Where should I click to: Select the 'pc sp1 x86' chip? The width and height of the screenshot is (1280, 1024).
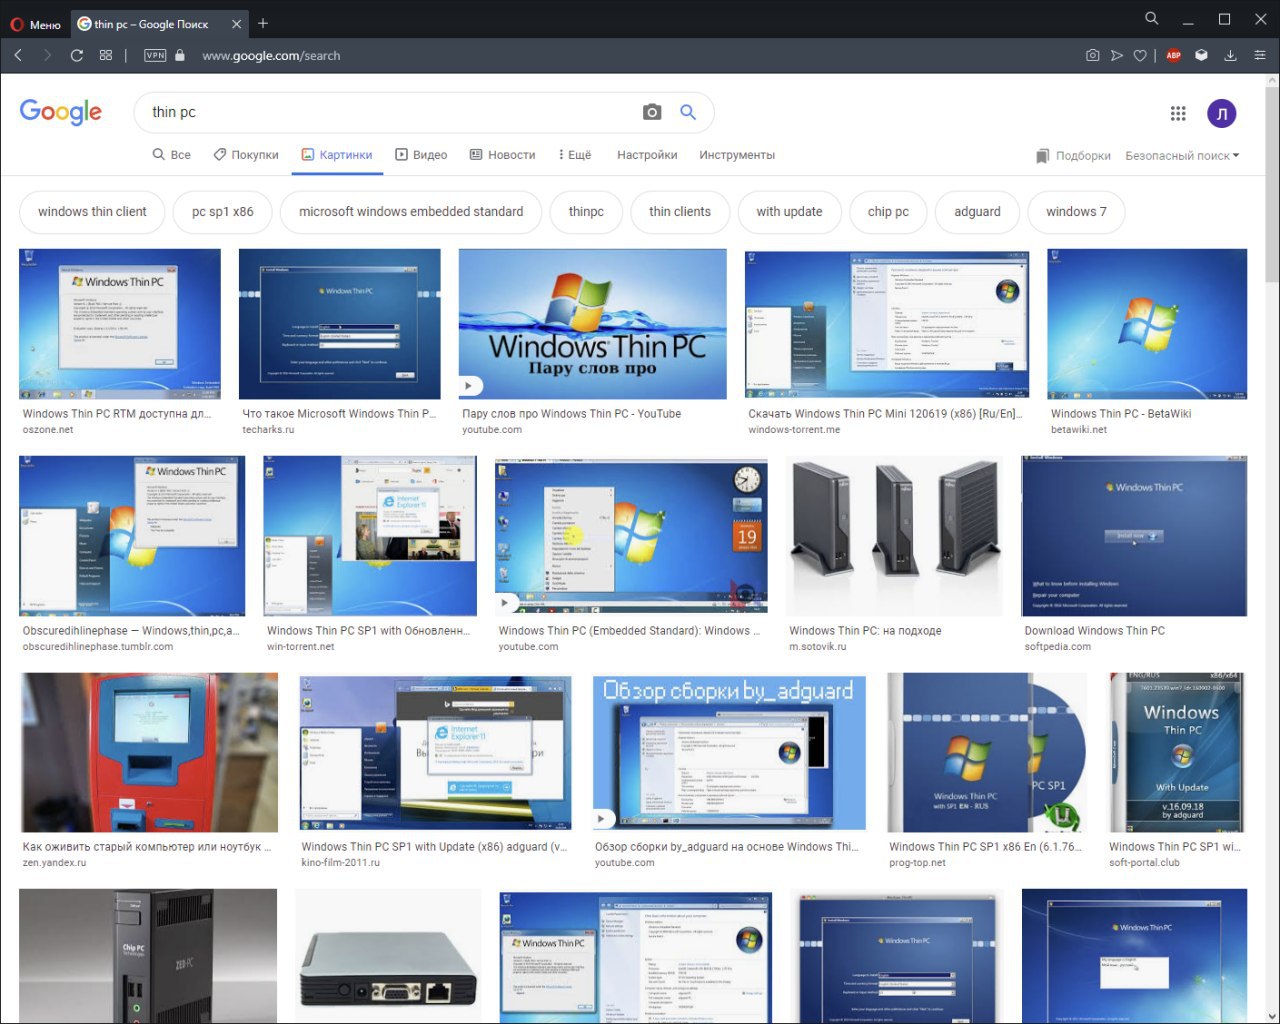223,212
